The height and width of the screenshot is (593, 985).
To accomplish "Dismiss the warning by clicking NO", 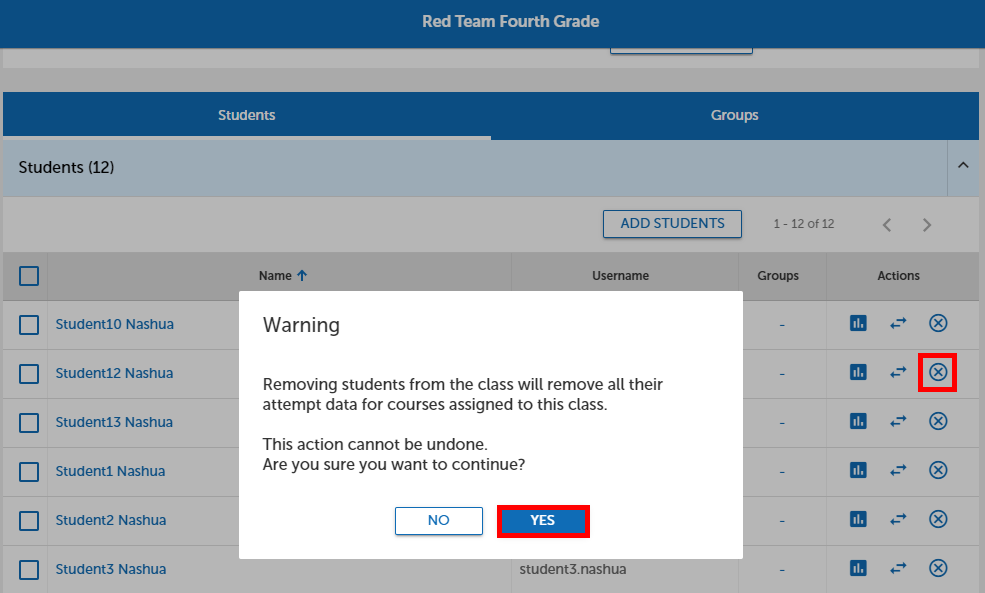I will 438,520.
